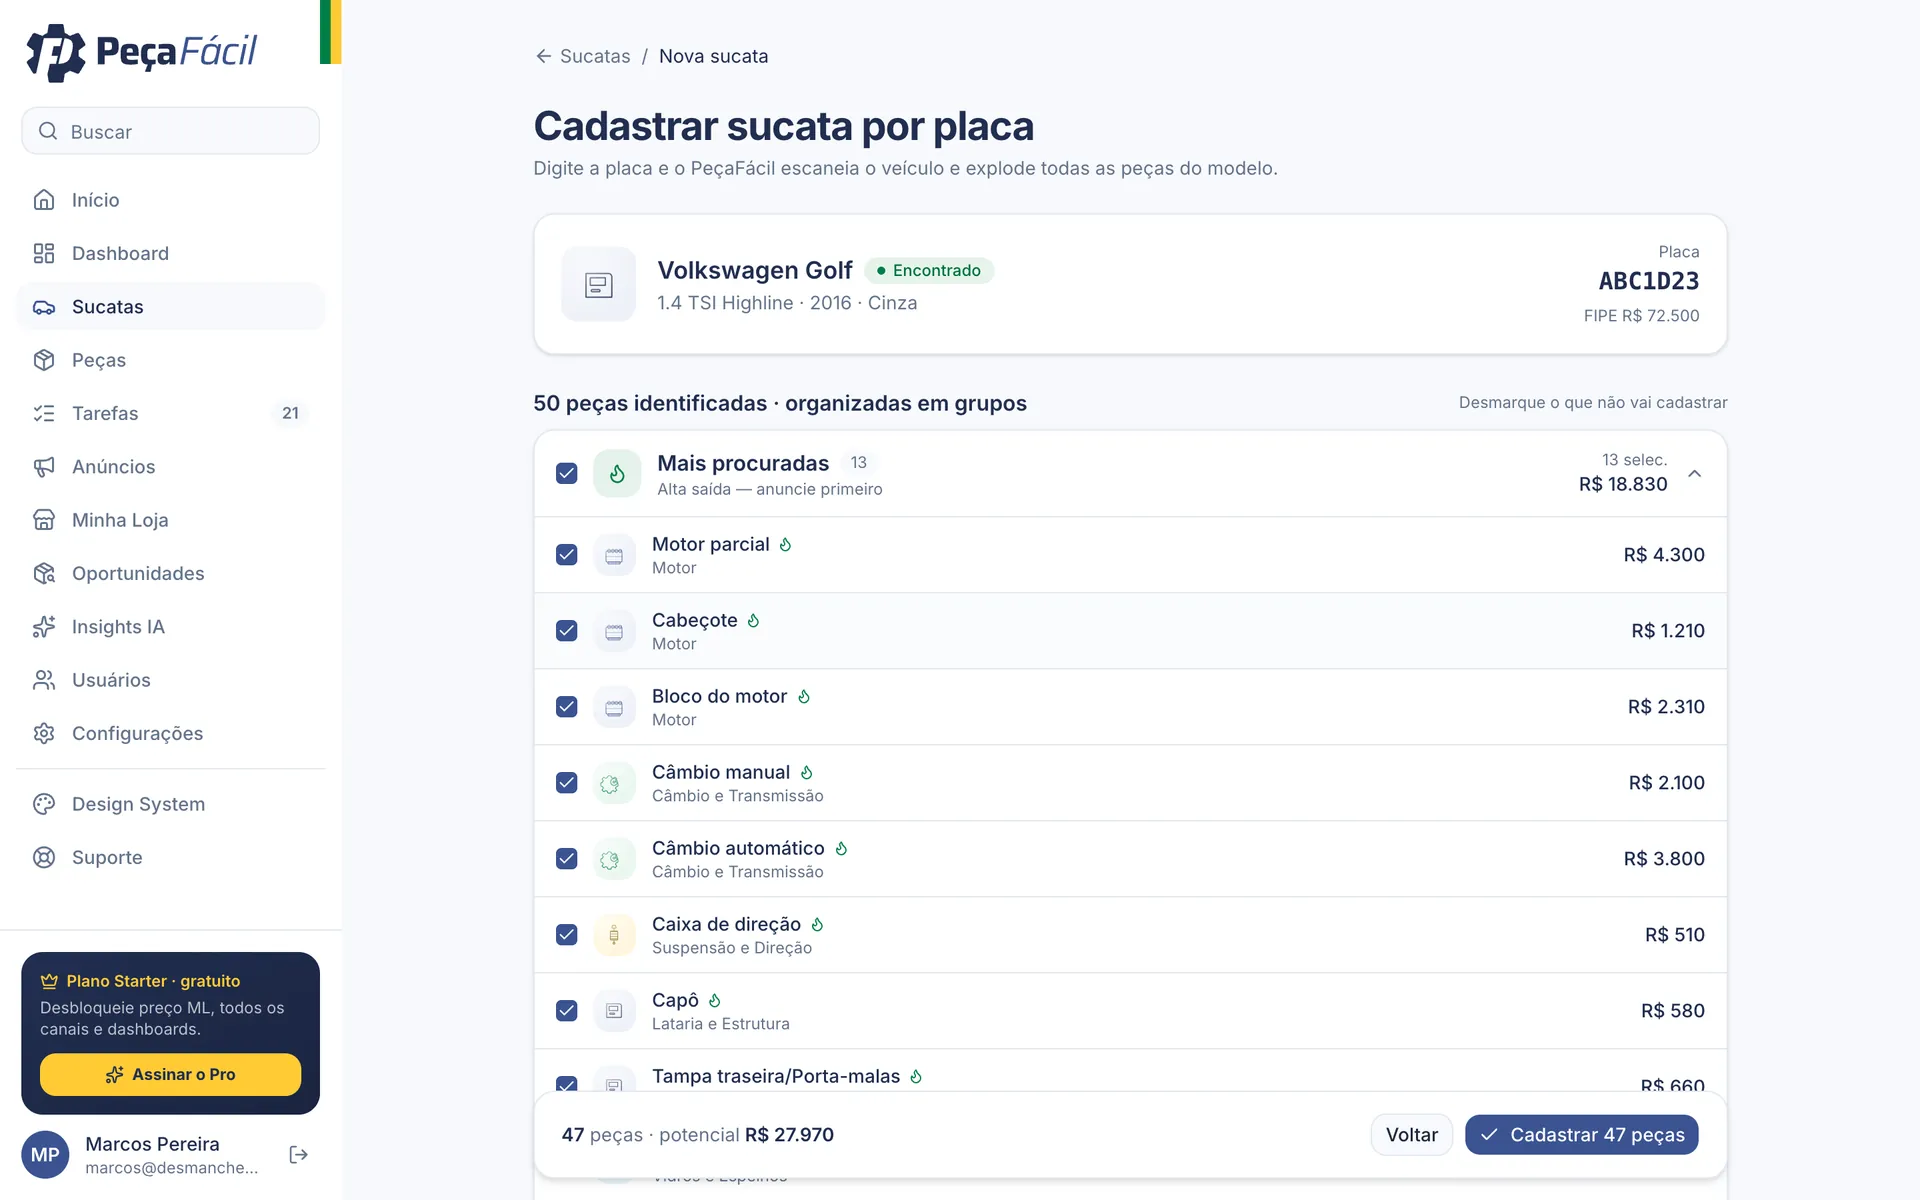
Task: Go to Tarefas in the sidebar
Action: [171, 413]
